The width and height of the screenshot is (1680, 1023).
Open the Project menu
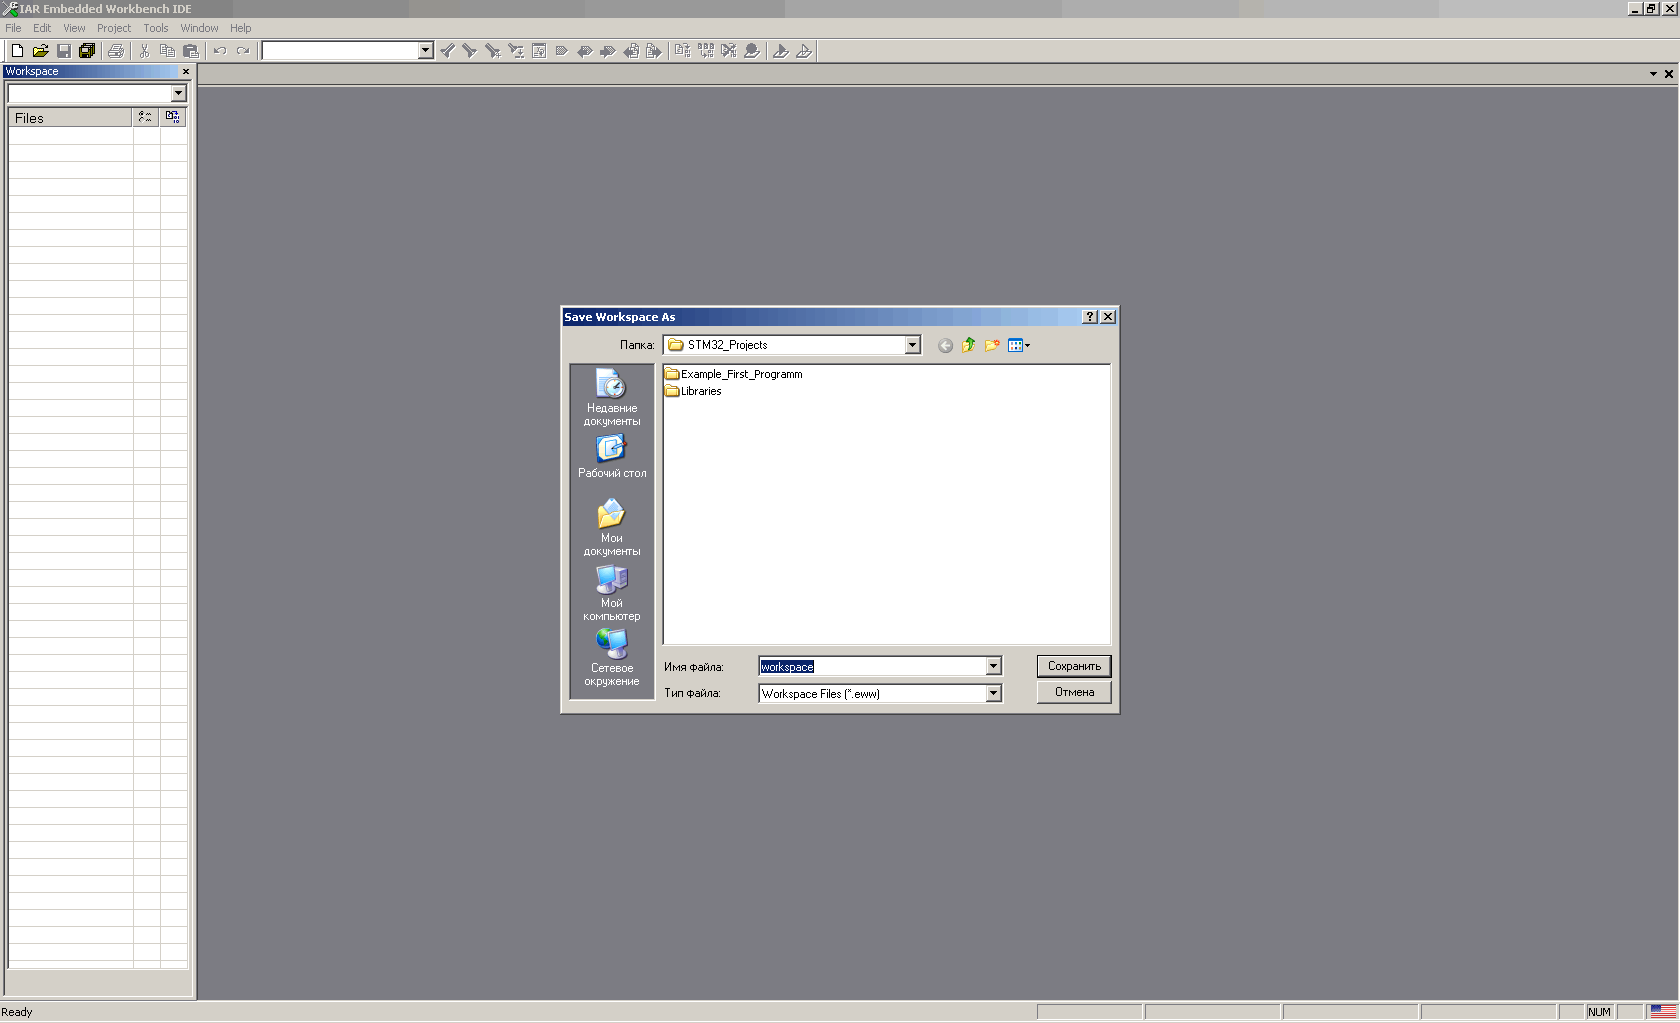click(x=113, y=28)
